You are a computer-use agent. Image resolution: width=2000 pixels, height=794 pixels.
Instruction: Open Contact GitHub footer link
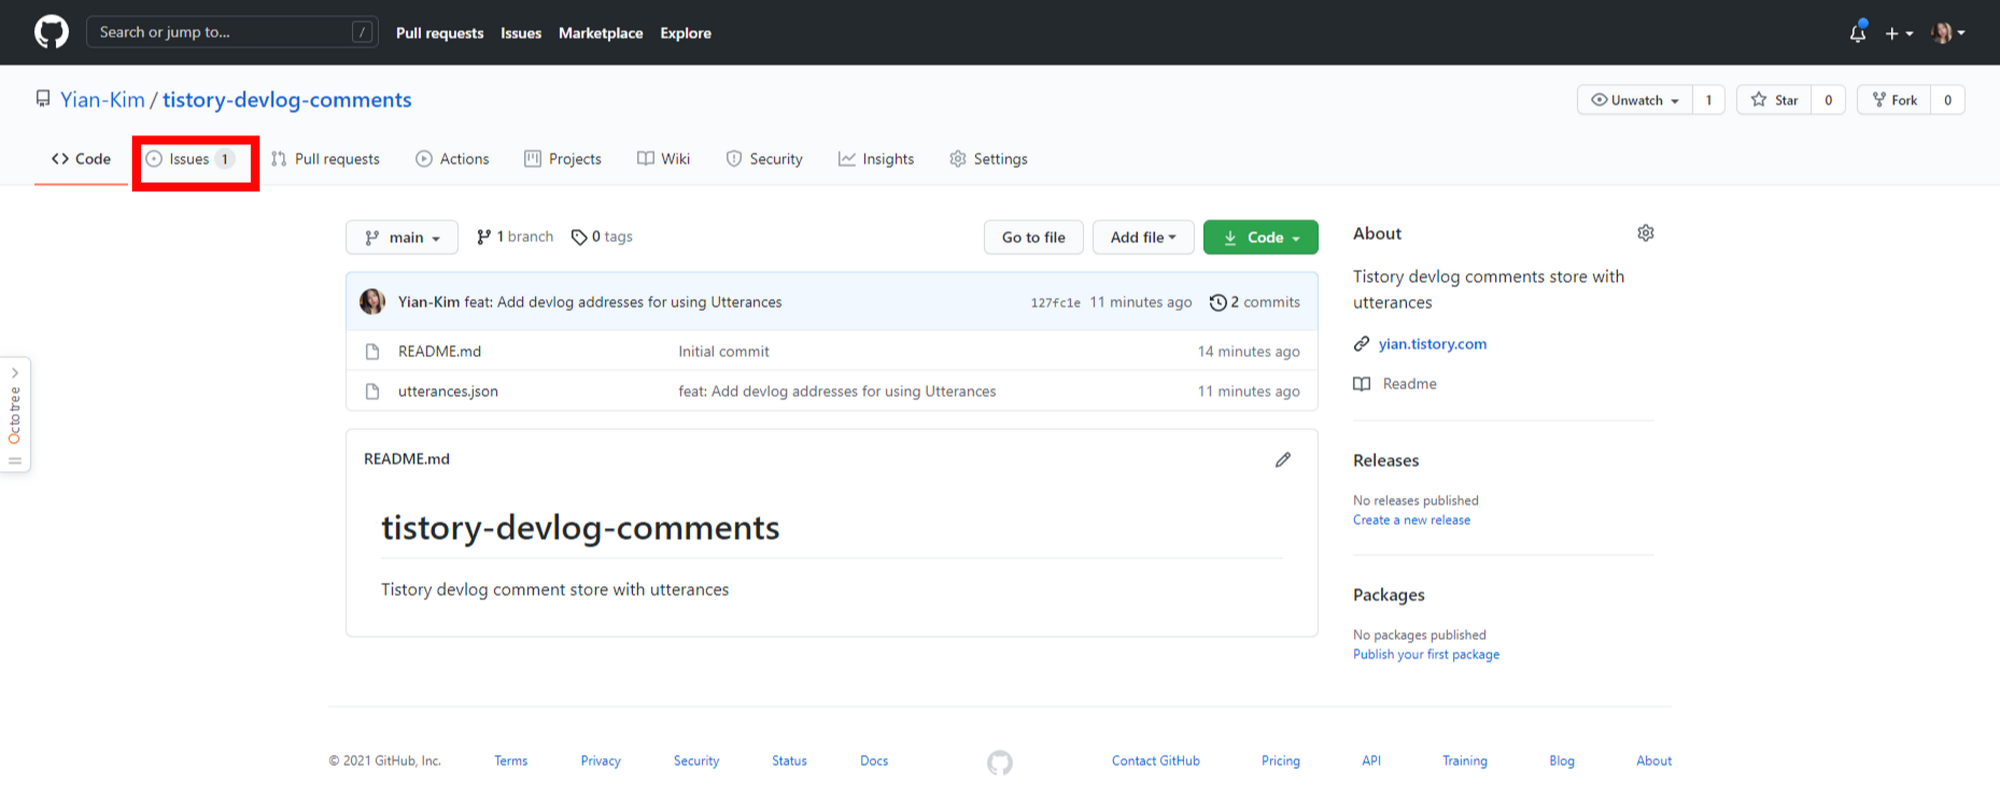(1155, 761)
